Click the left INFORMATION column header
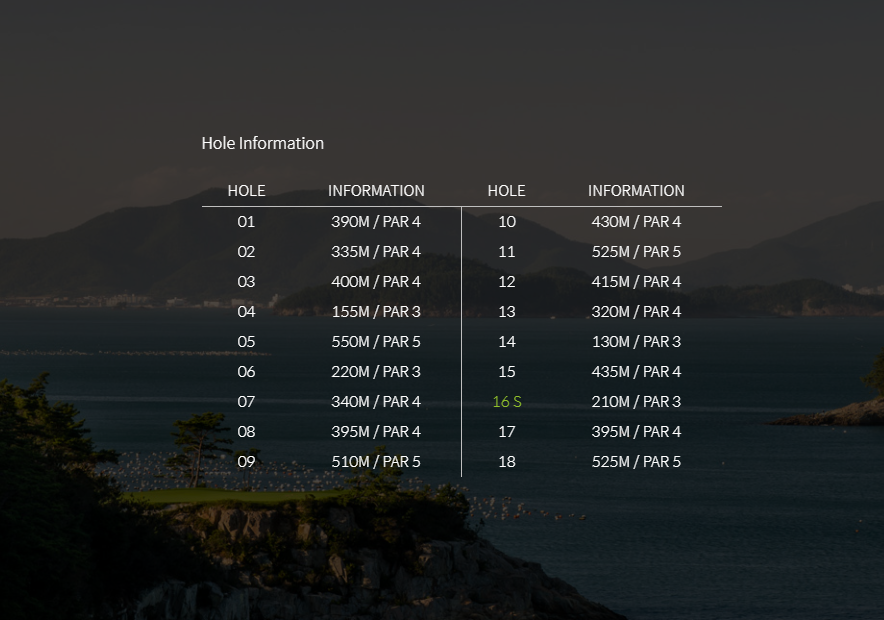The height and width of the screenshot is (620, 884). coord(376,191)
